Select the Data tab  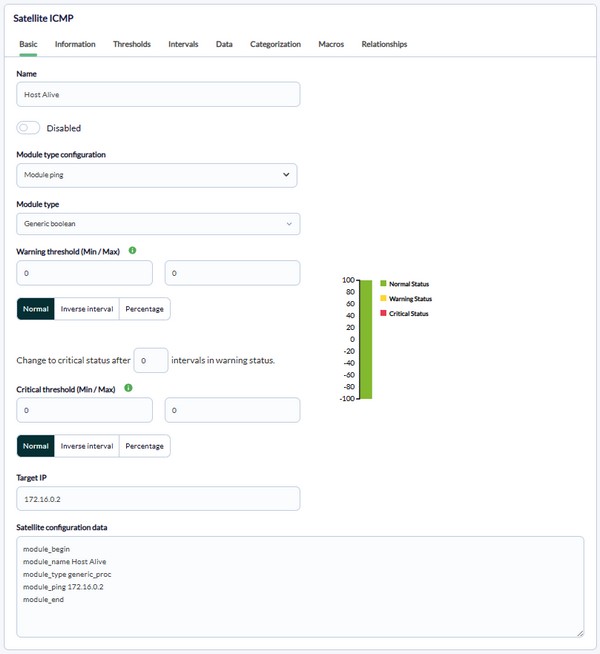(224, 44)
